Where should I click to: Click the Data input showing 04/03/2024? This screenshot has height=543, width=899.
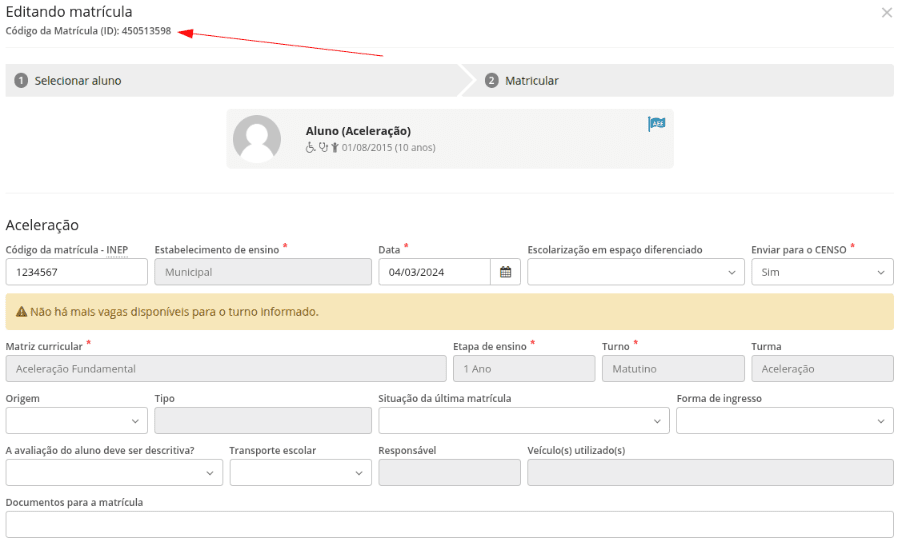tap(434, 272)
